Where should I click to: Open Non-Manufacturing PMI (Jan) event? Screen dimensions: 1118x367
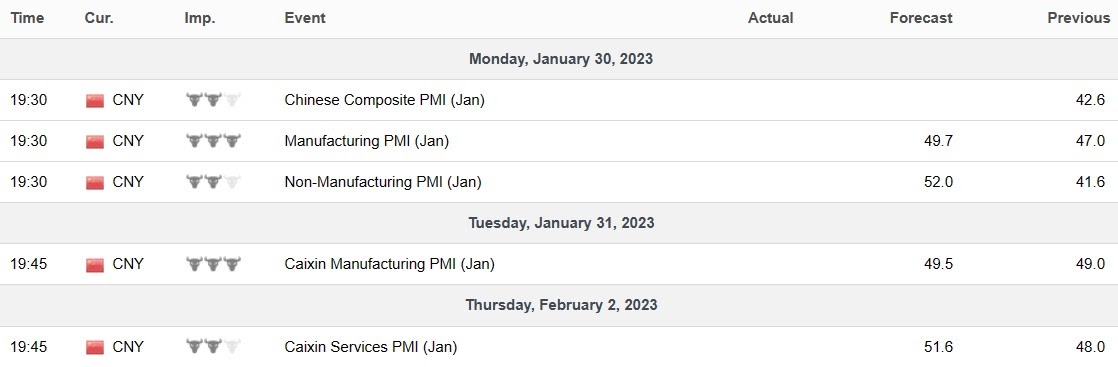(383, 182)
